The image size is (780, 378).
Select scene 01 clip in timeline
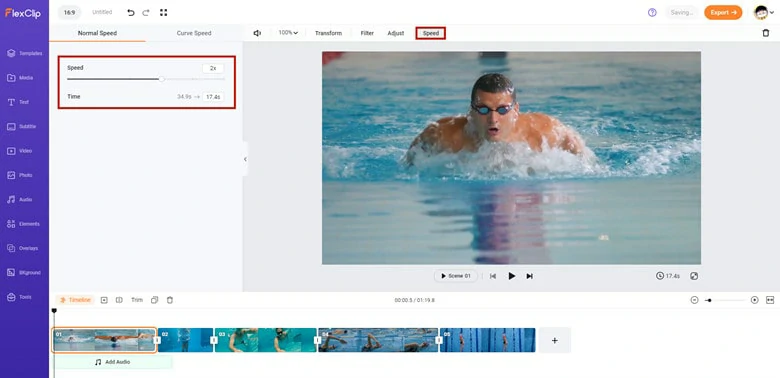[104, 340]
